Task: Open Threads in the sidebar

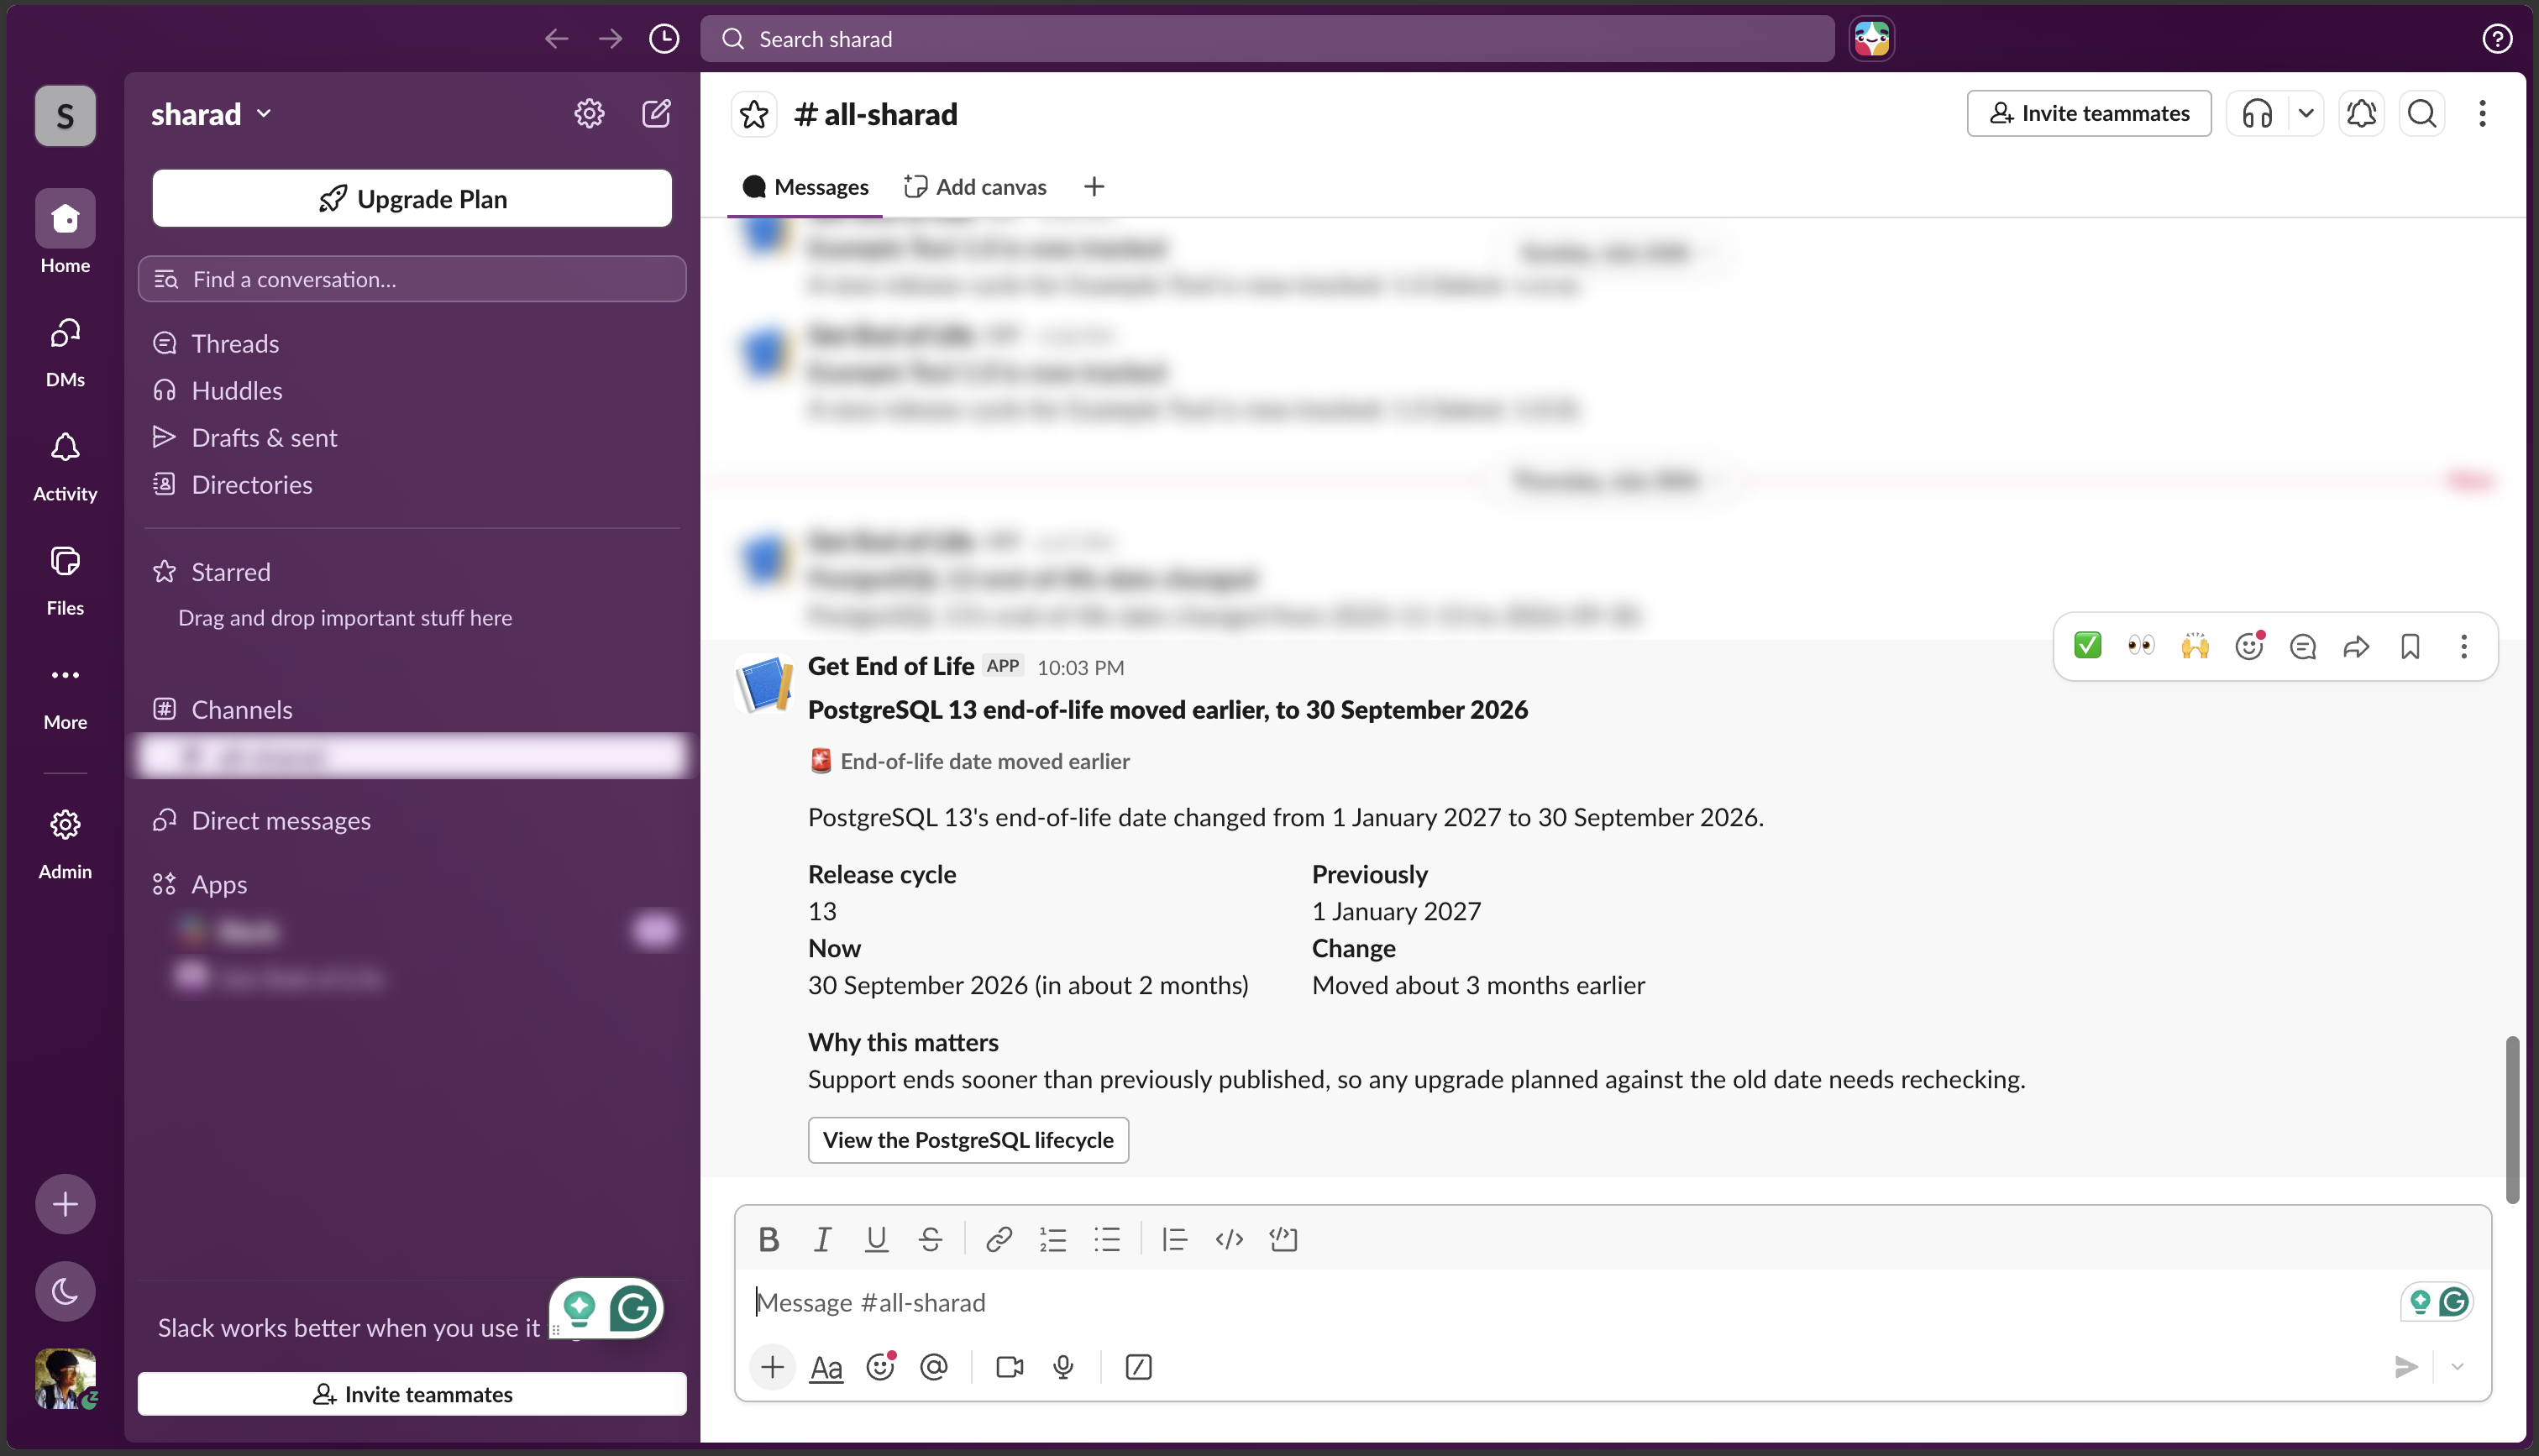Action: click(412, 343)
